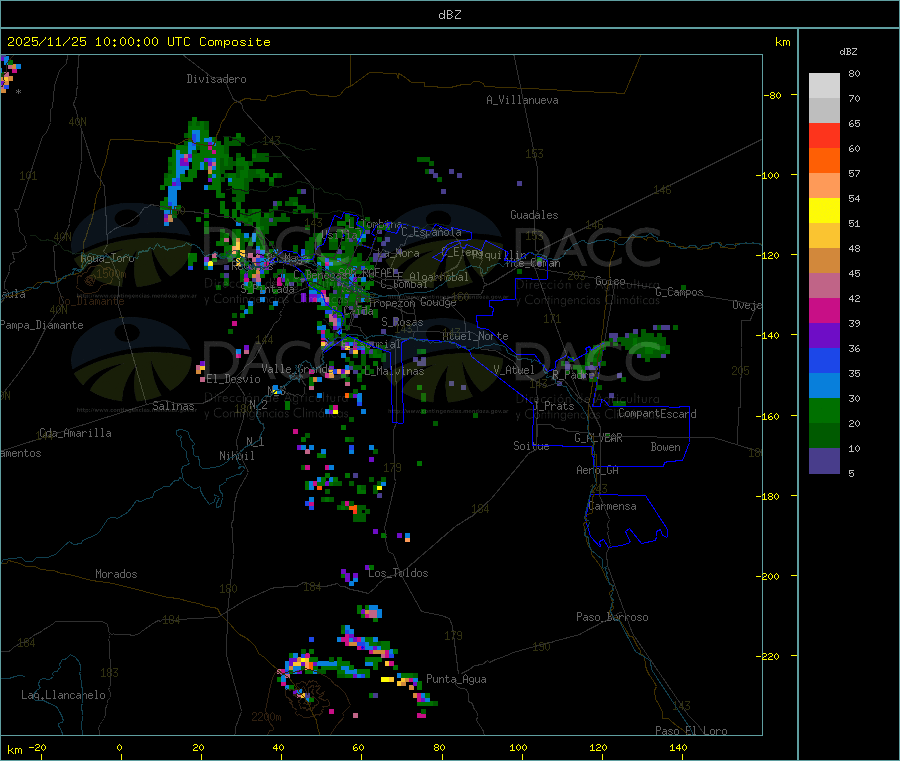Select the "Morados" map label
The height and width of the screenshot is (761, 900).
(x=116, y=574)
